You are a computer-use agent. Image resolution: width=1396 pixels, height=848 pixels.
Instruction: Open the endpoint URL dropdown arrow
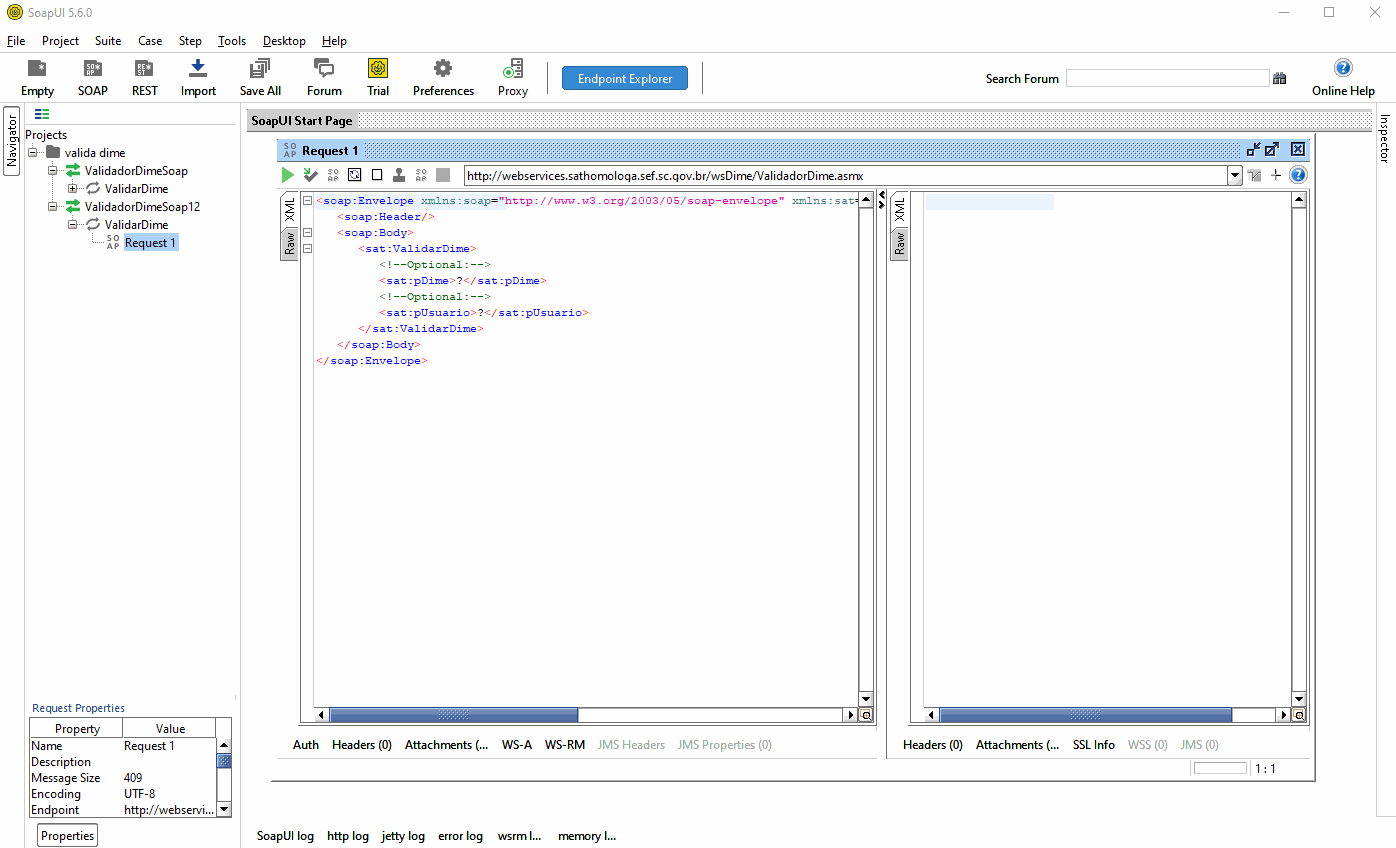pos(1234,175)
